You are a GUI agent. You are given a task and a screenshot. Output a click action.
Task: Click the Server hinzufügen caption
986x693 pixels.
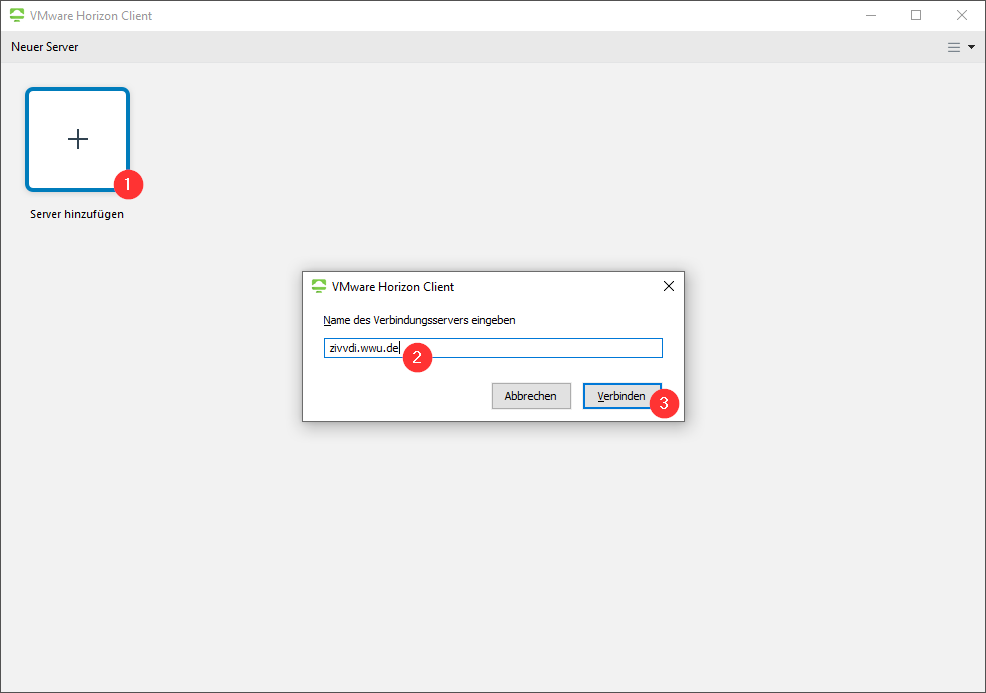76,214
